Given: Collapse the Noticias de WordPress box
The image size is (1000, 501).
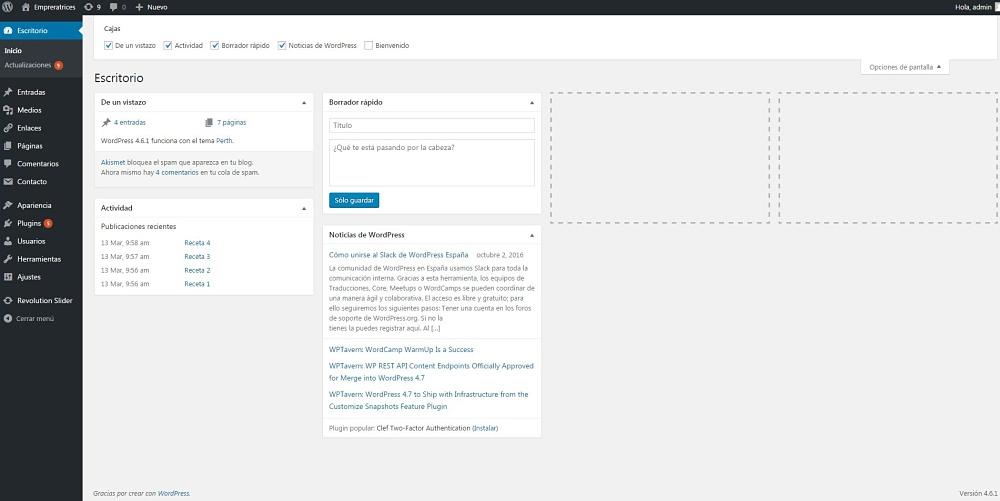Looking at the screenshot, I should click(x=532, y=235).
